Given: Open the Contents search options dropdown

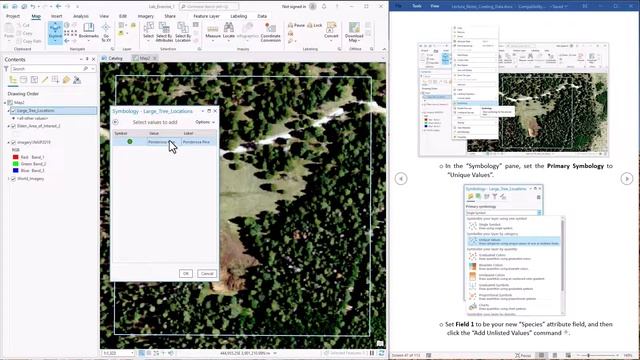Looking at the screenshot, I should [93, 69].
